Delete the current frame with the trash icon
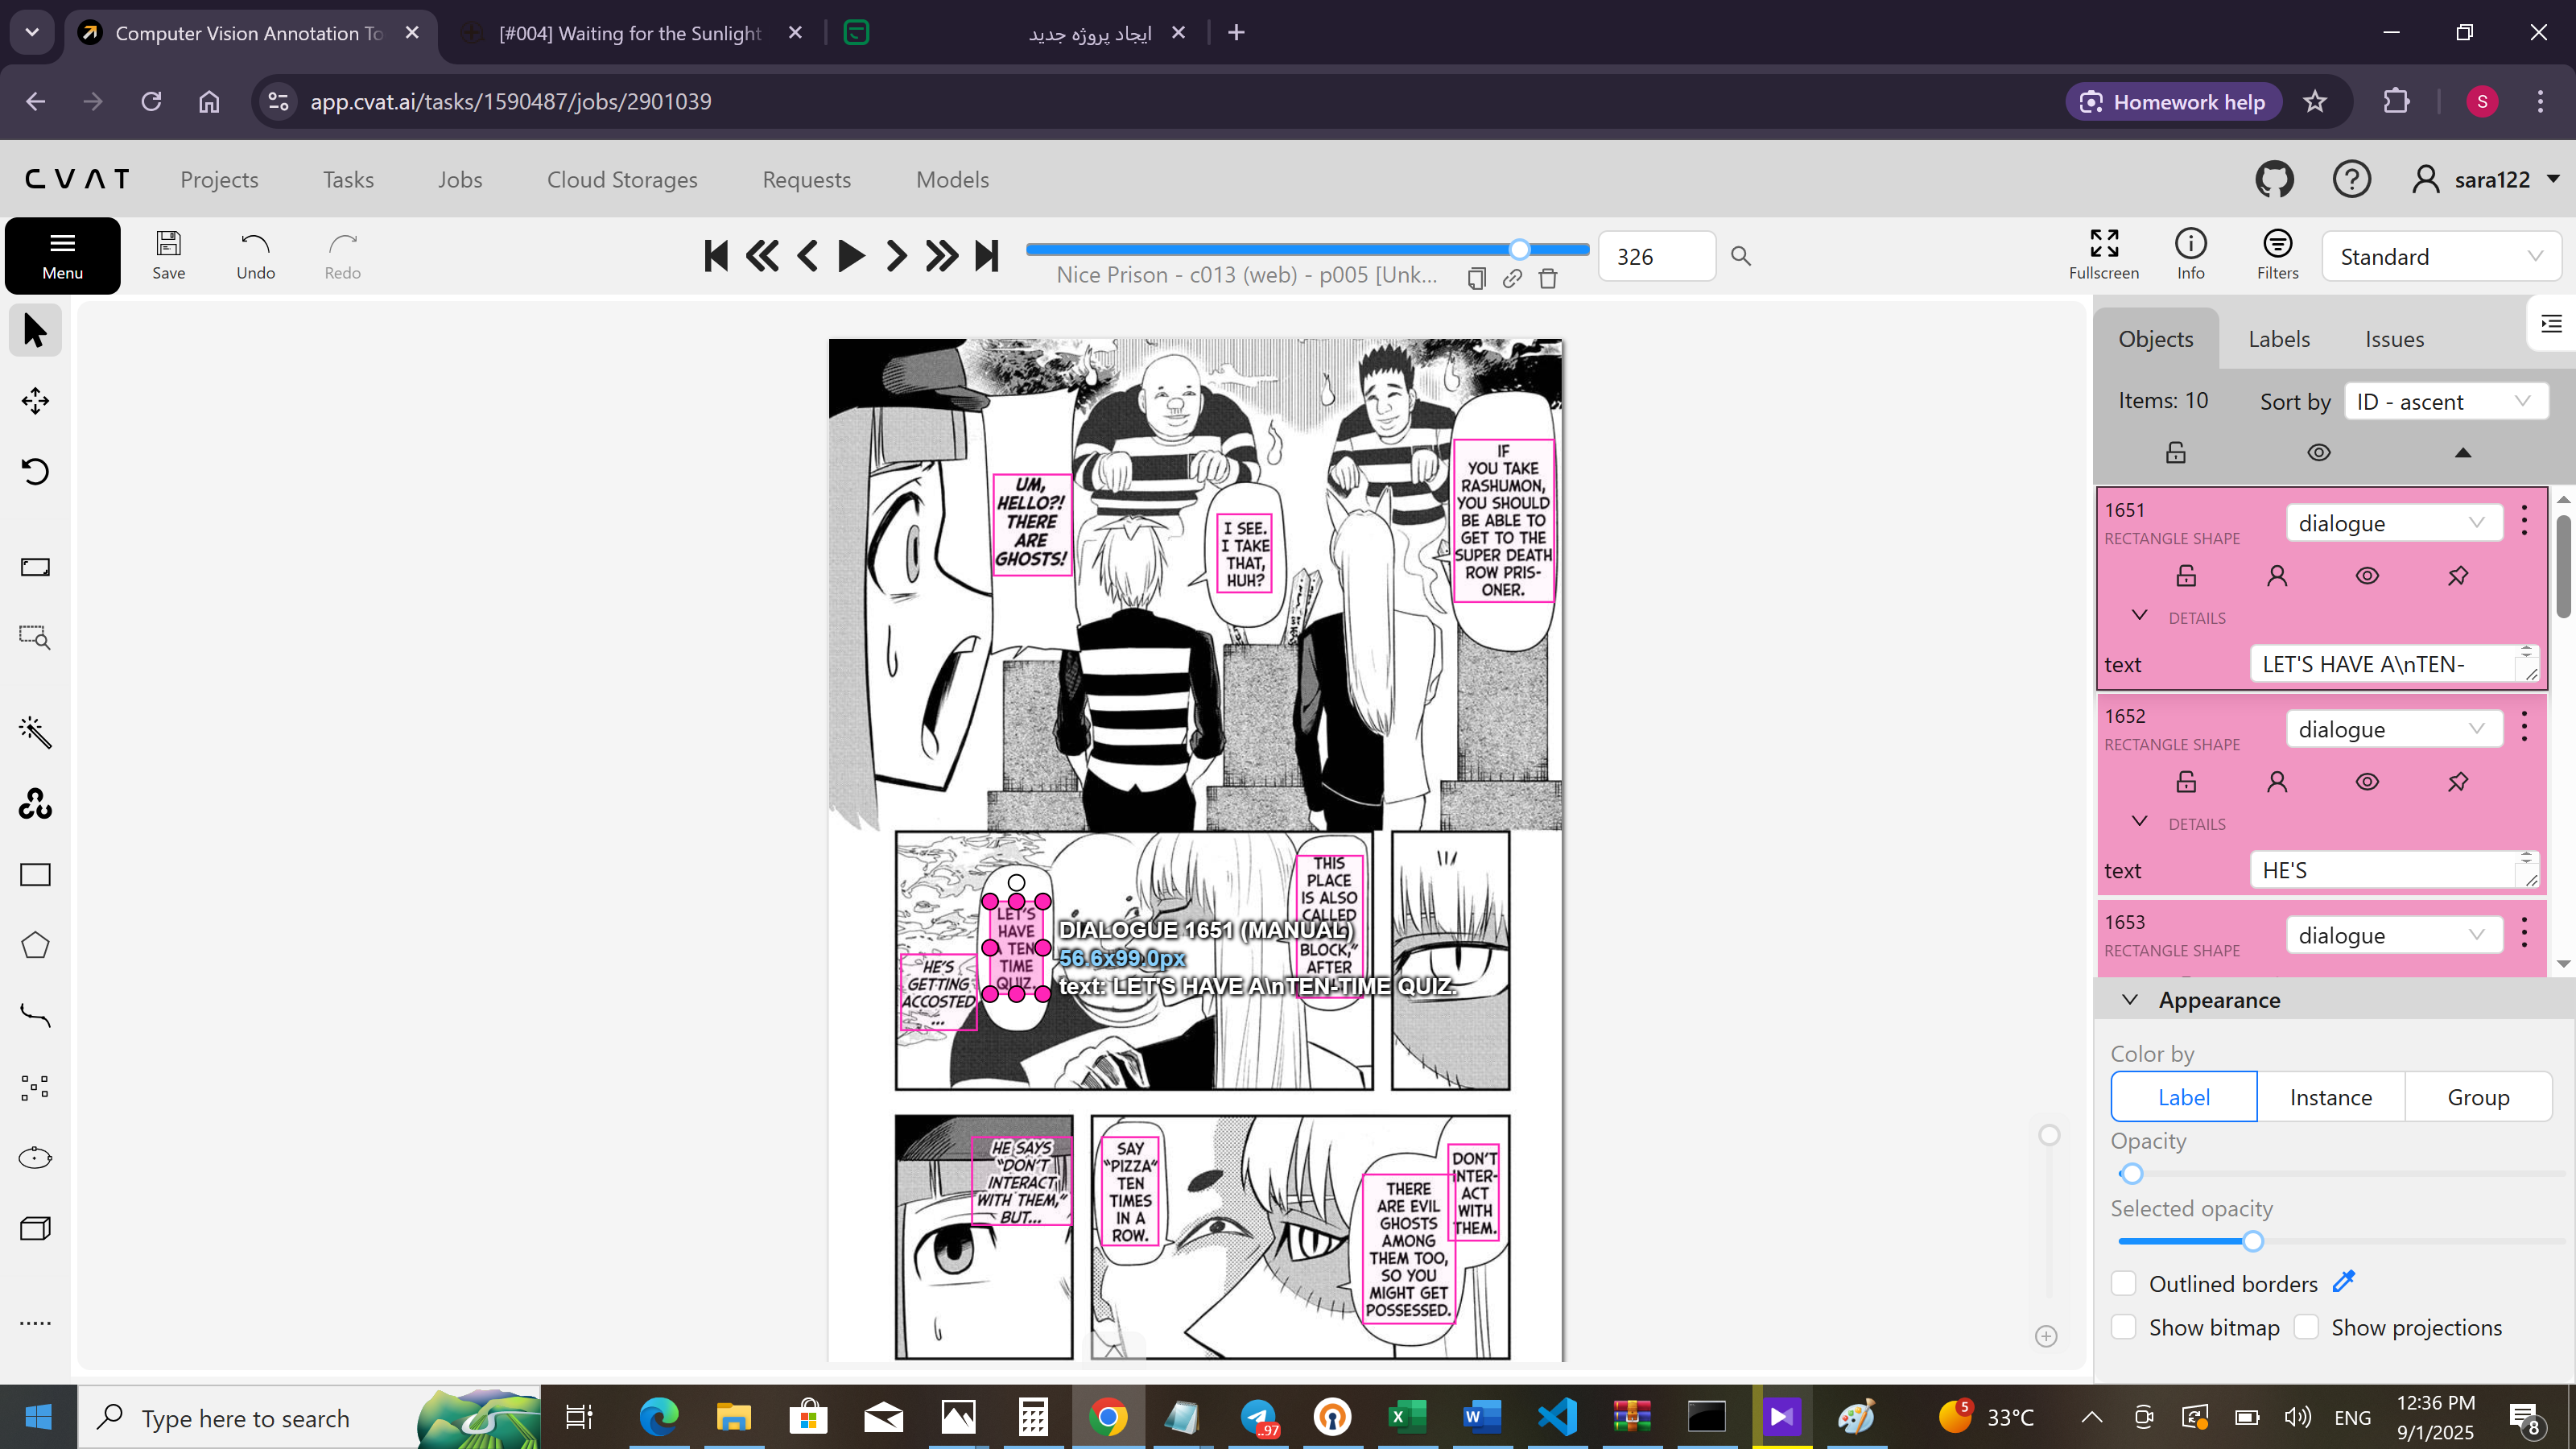Viewport: 2576px width, 1449px height. [x=1548, y=278]
